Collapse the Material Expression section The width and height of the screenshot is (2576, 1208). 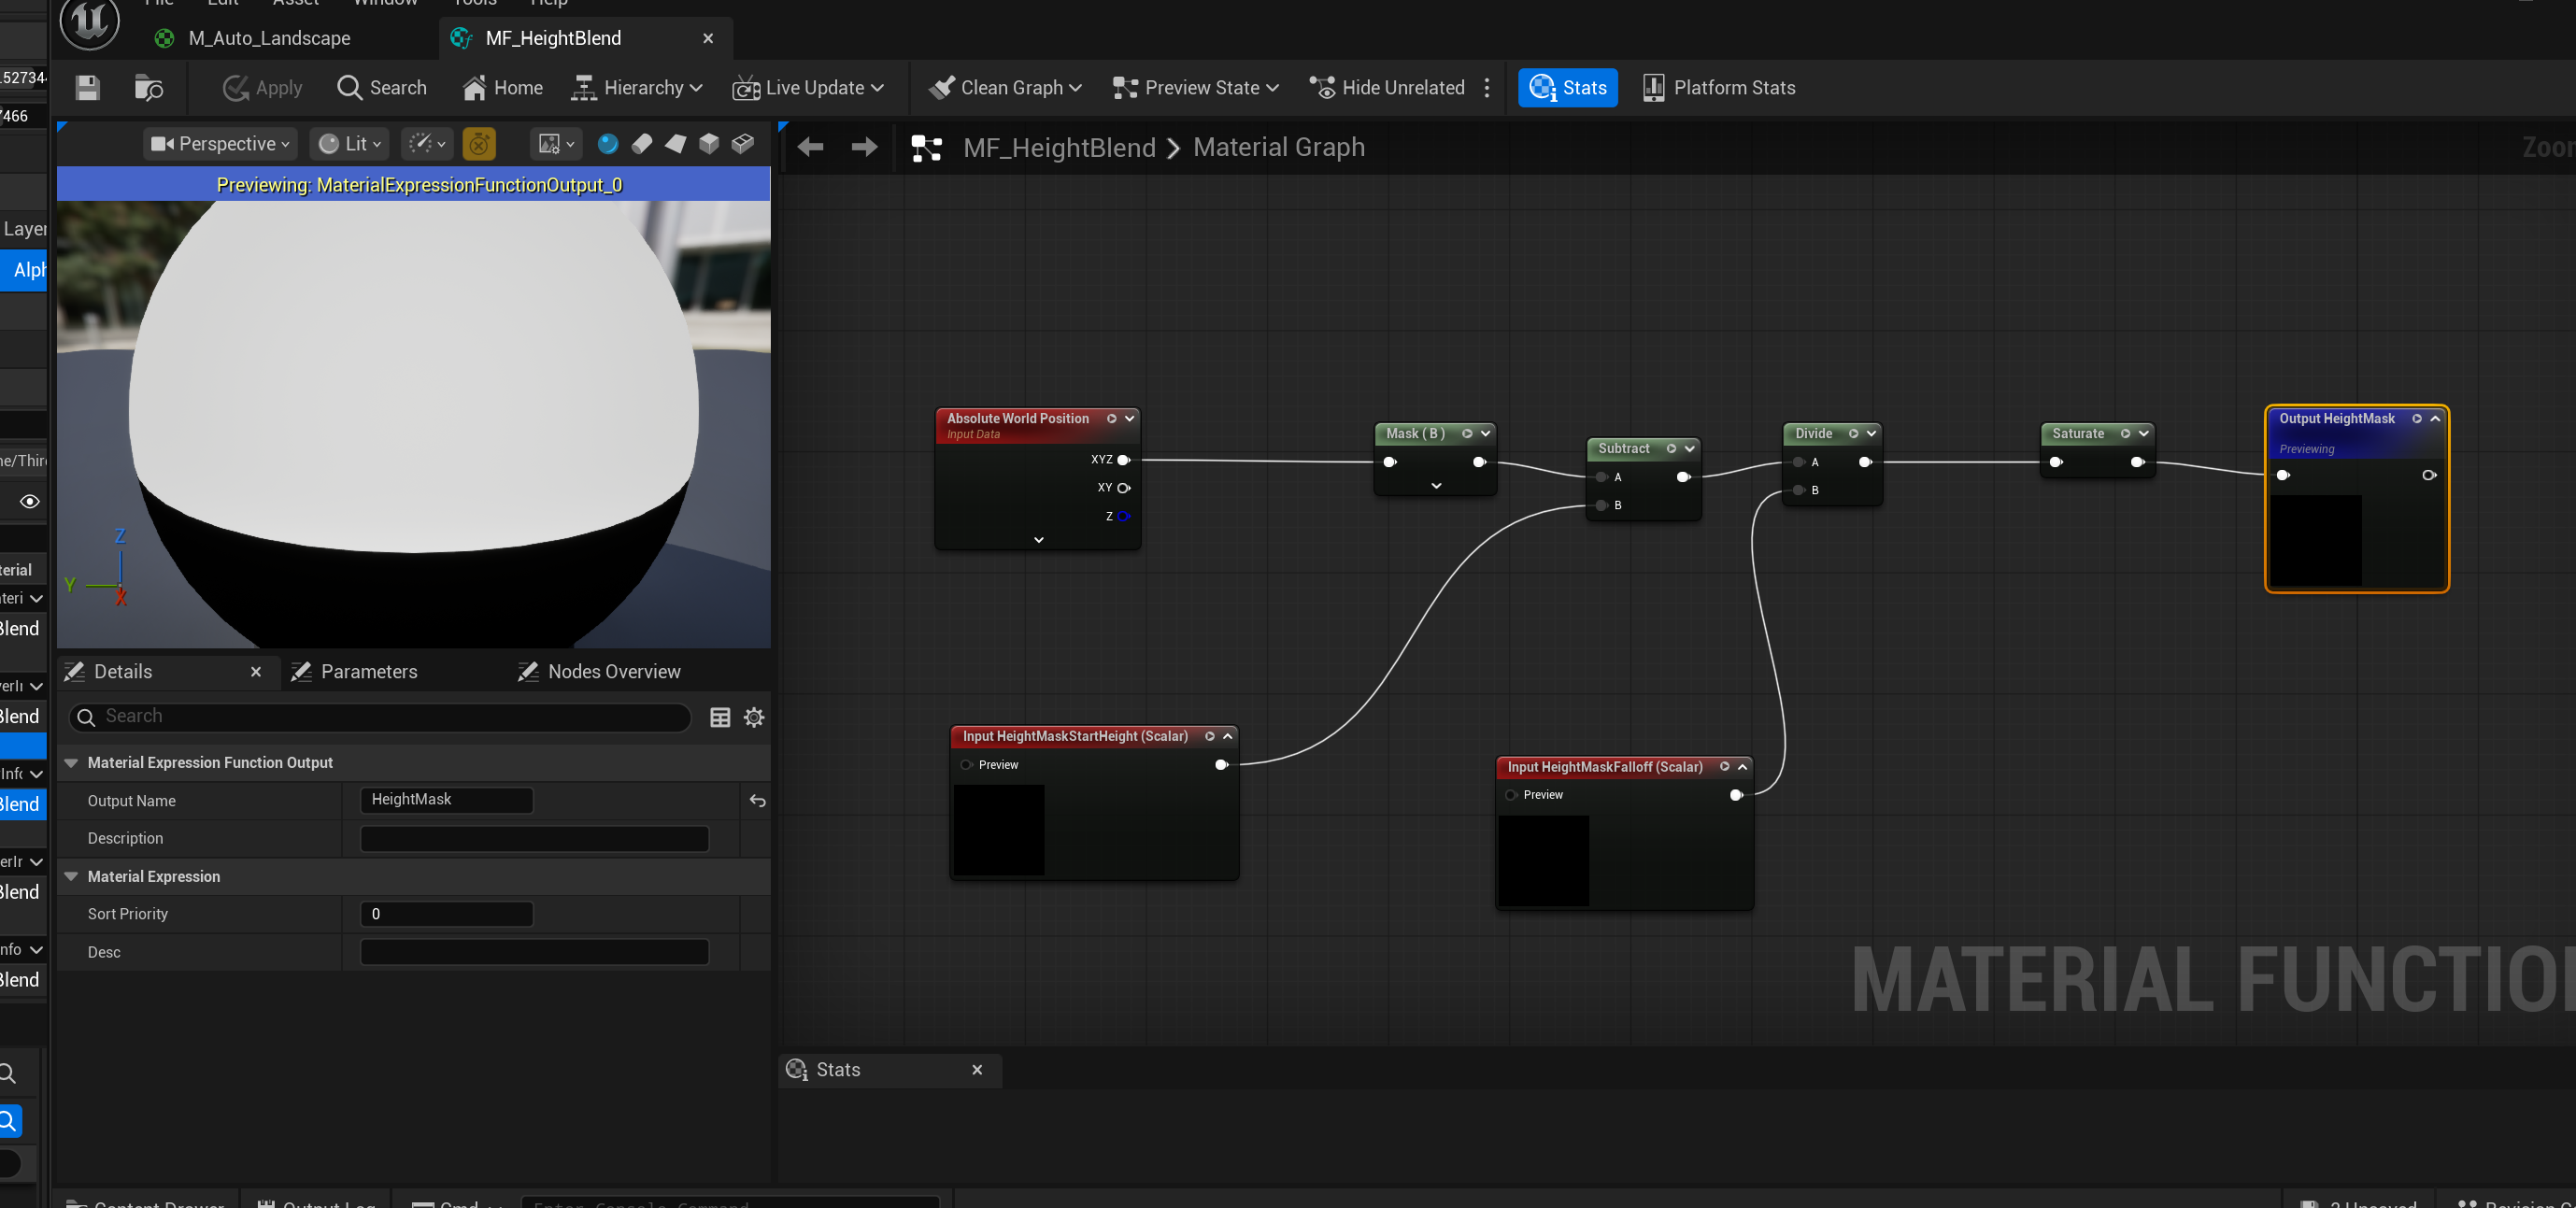click(71, 877)
